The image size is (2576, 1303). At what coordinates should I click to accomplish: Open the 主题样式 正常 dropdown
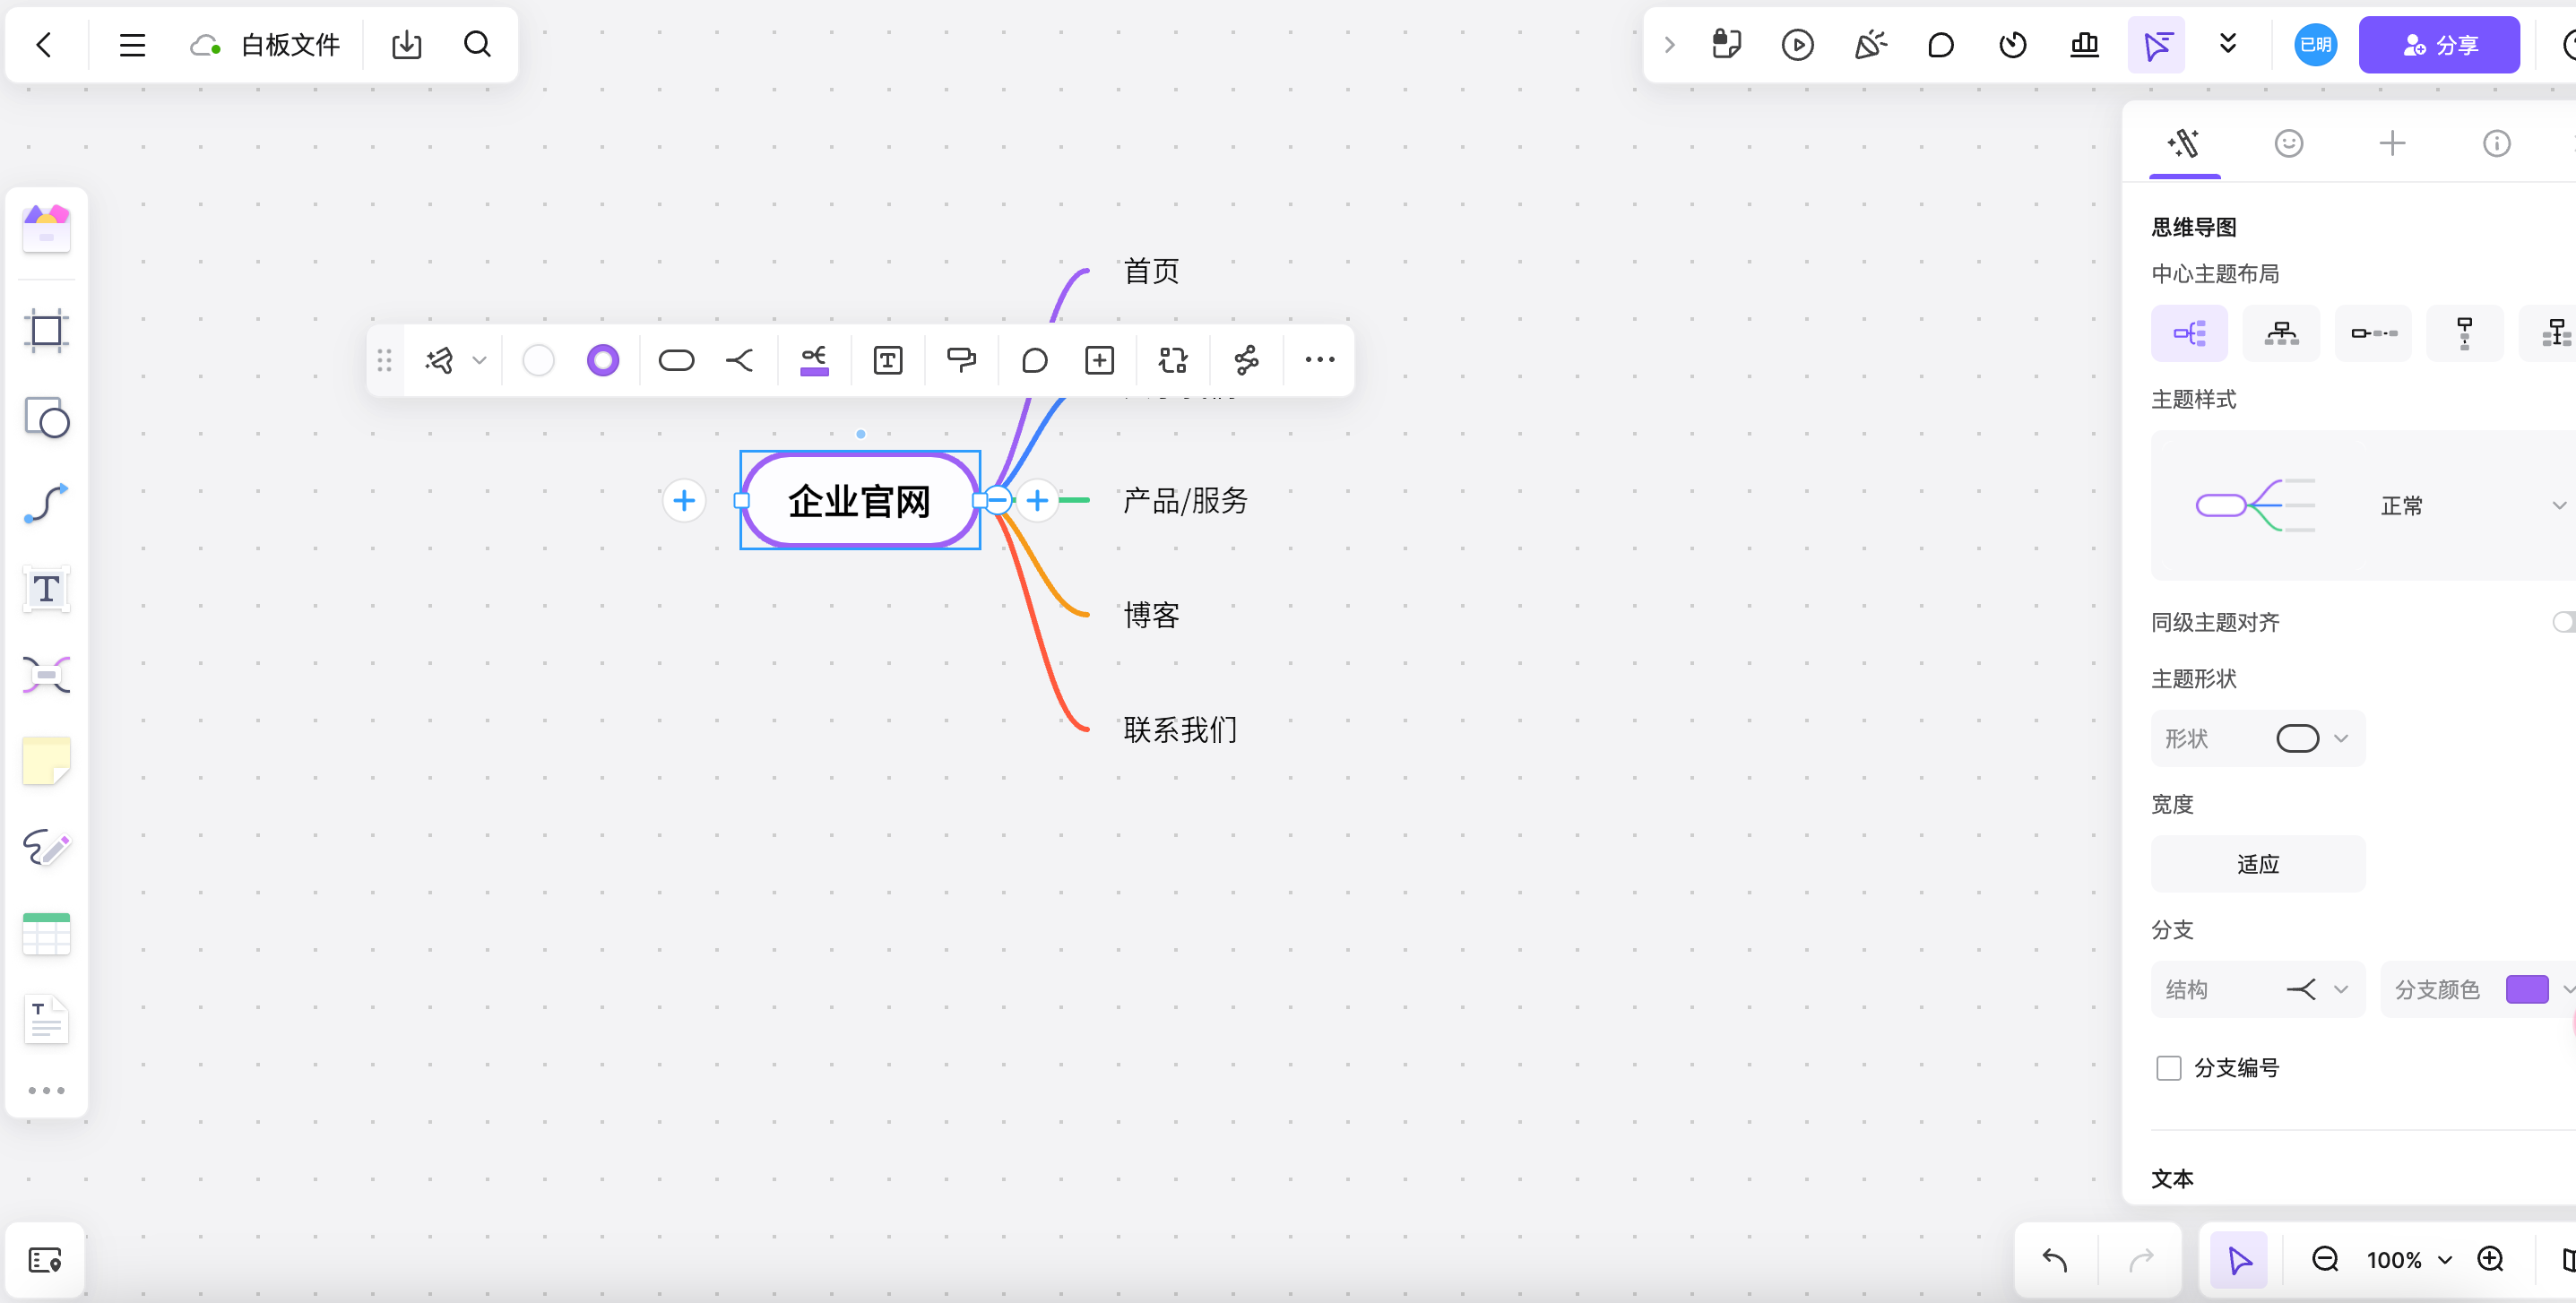[x=2363, y=506]
